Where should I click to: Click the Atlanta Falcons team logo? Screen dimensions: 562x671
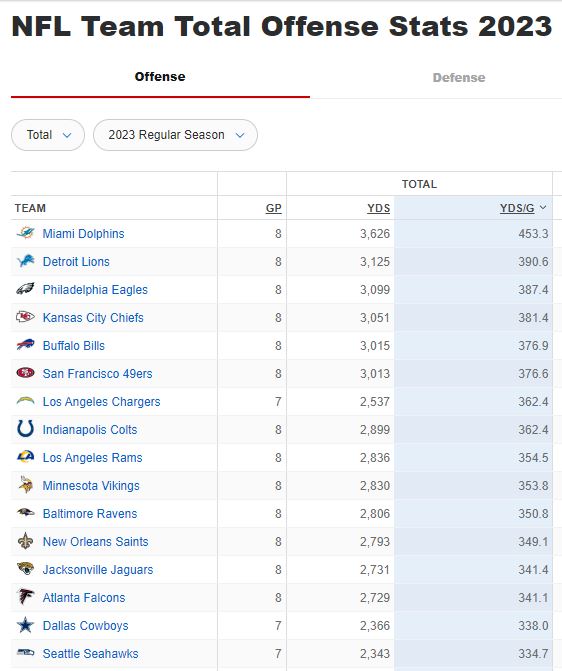[x=25, y=597]
